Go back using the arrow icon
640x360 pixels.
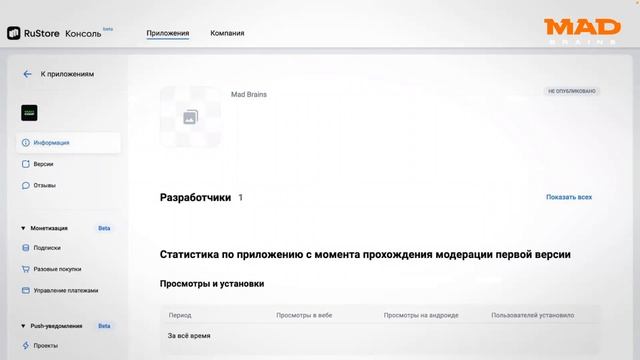tap(27, 74)
